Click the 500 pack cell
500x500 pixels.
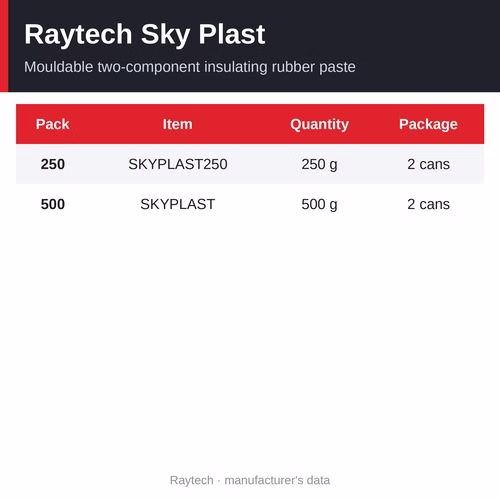(x=53, y=204)
